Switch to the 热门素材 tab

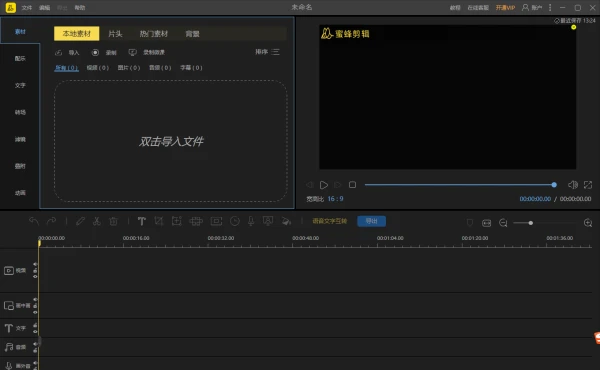point(153,34)
